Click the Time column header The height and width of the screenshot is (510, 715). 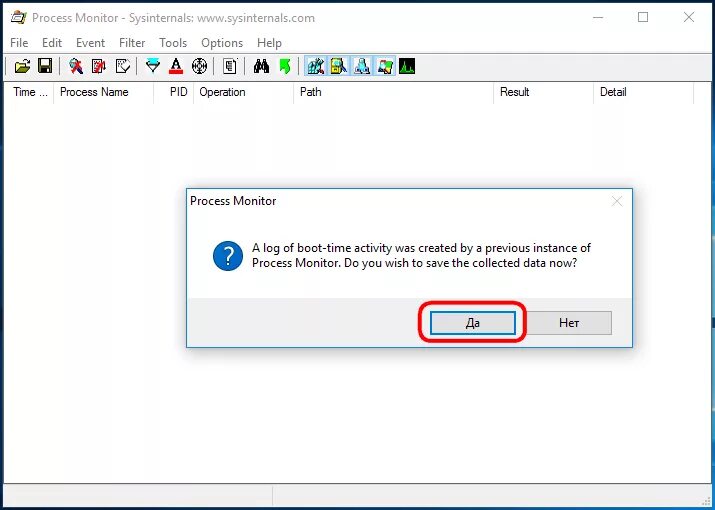(30, 92)
